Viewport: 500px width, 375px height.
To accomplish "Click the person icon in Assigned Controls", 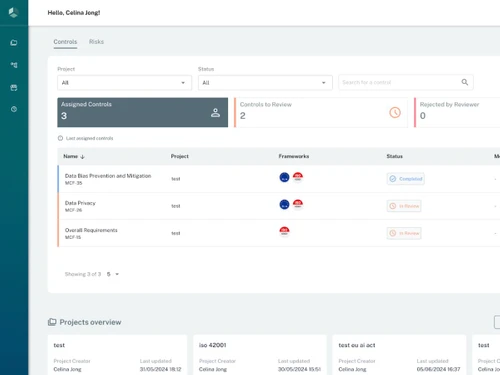I will [x=215, y=113].
